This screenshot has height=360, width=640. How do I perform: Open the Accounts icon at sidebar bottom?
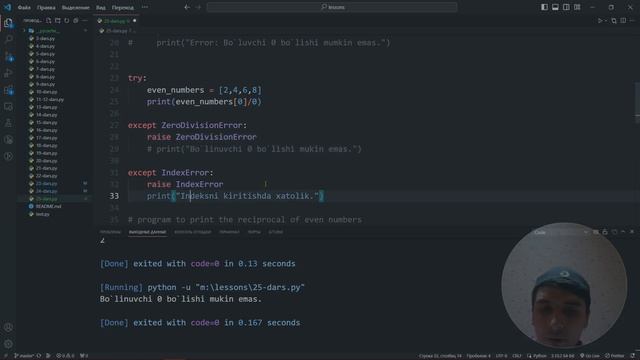(x=8, y=327)
